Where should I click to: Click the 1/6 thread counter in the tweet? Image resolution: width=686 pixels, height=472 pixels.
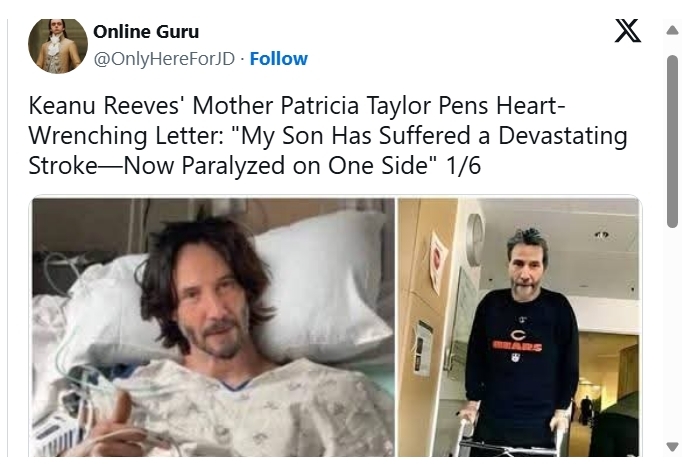463,165
